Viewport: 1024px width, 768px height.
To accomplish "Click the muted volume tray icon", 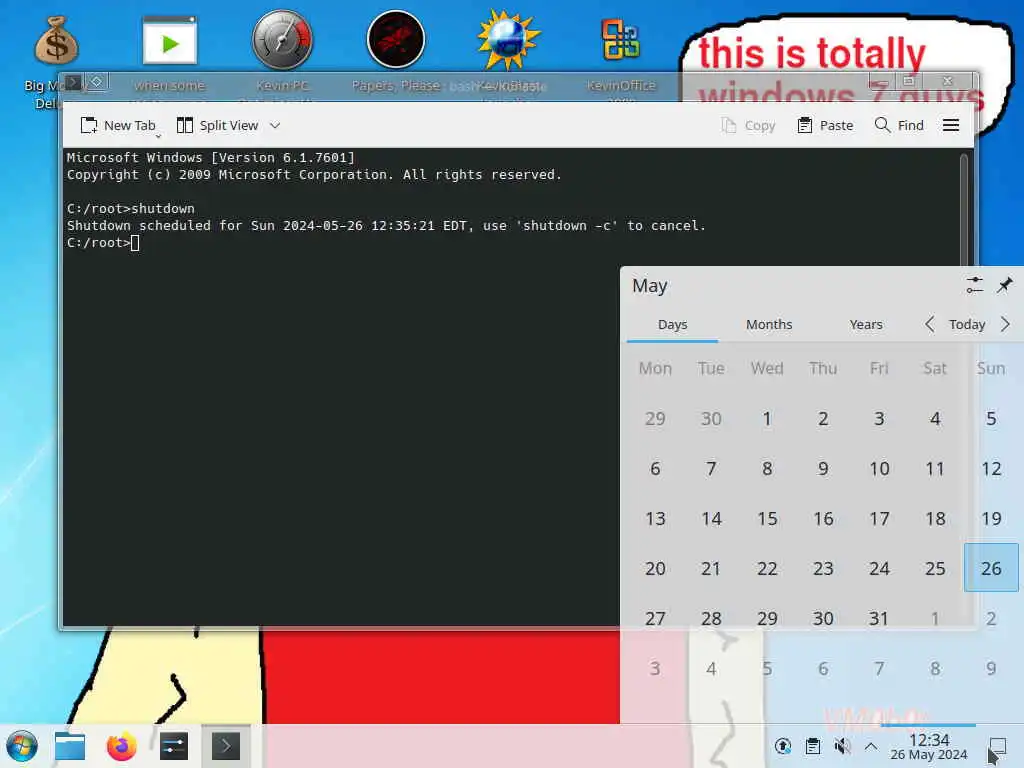I will point(842,746).
